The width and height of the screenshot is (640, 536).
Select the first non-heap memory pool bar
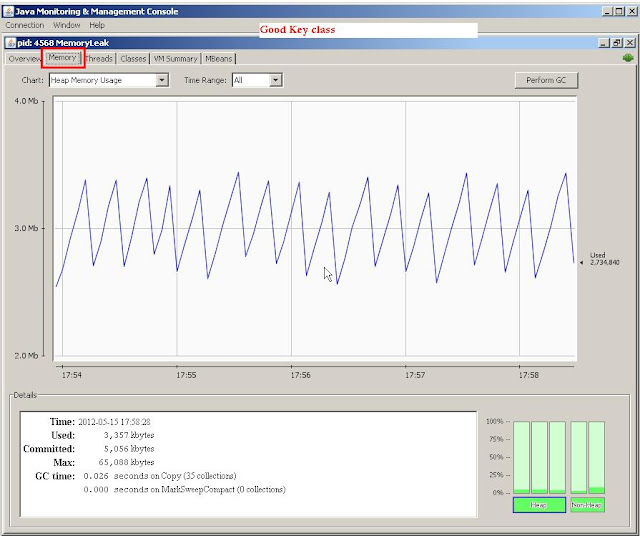pos(579,458)
